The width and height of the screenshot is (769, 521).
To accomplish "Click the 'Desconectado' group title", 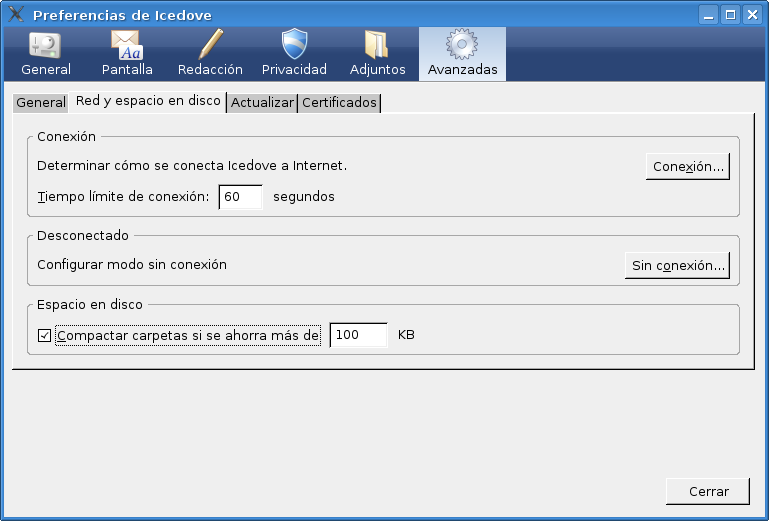I will click(x=83, y=235).
